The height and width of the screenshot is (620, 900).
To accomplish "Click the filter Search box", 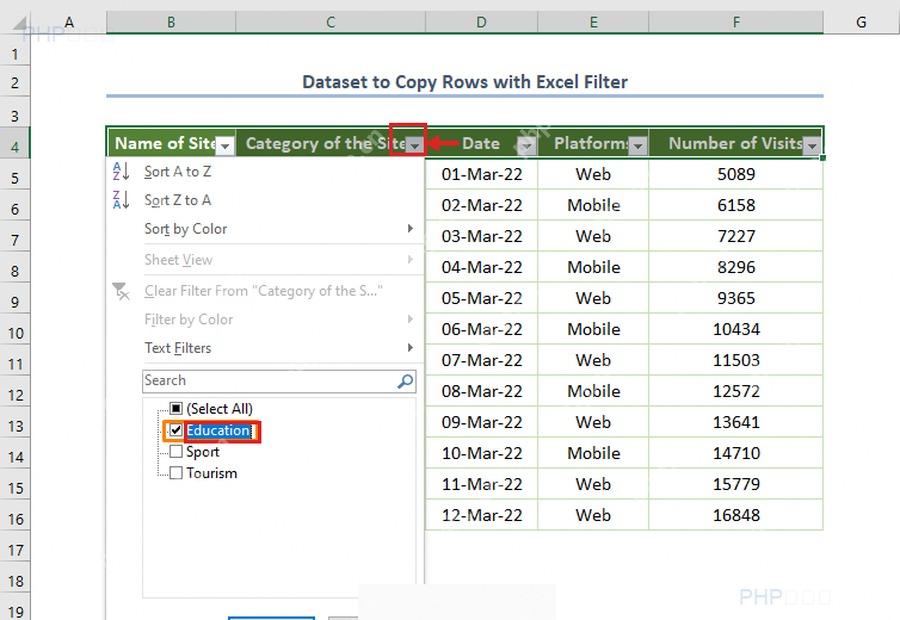I will tap(279, 381).
